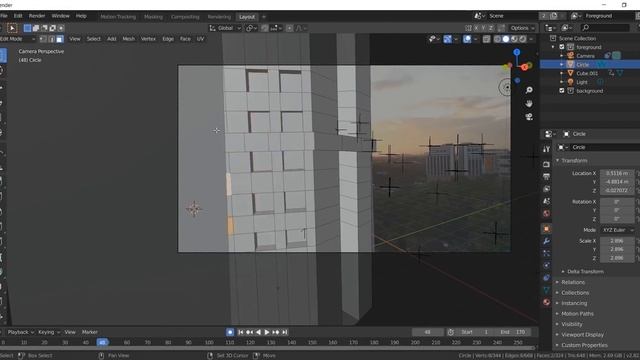This screenshot has height=360, width=640.
Task: Open the Modifiers wrench tab icon
Action: tap(546, 241)
